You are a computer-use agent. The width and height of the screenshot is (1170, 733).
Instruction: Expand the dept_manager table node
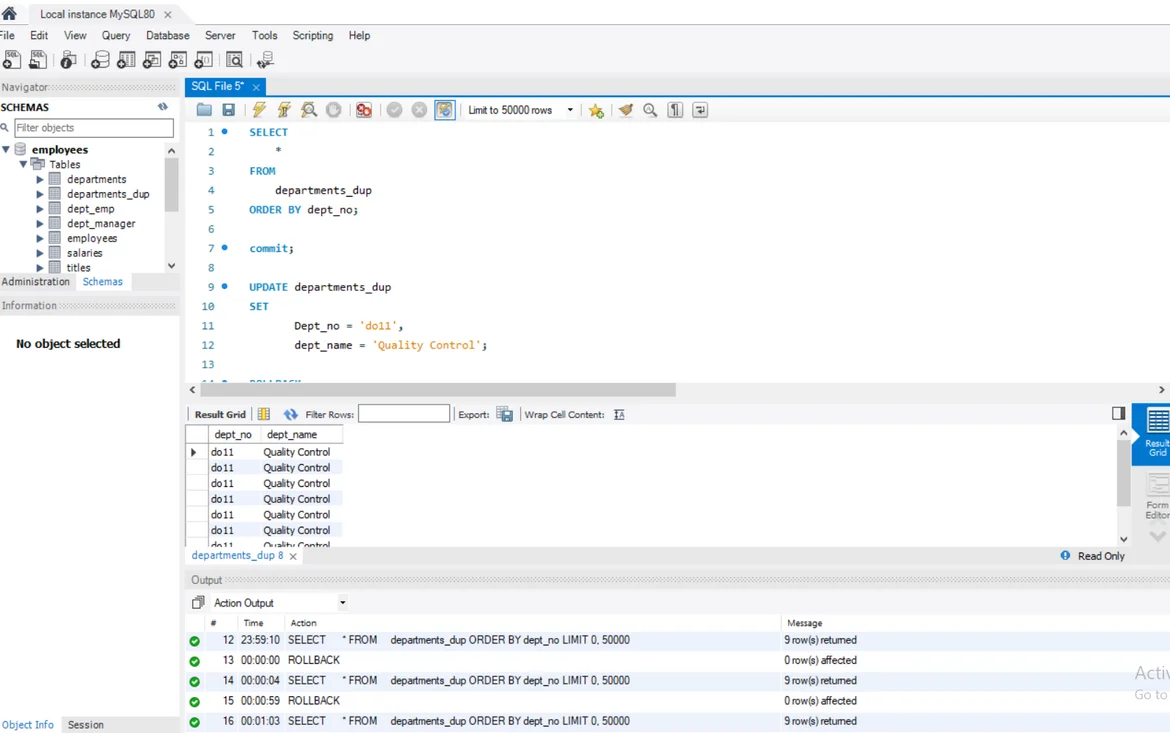(x=40, y=224)
